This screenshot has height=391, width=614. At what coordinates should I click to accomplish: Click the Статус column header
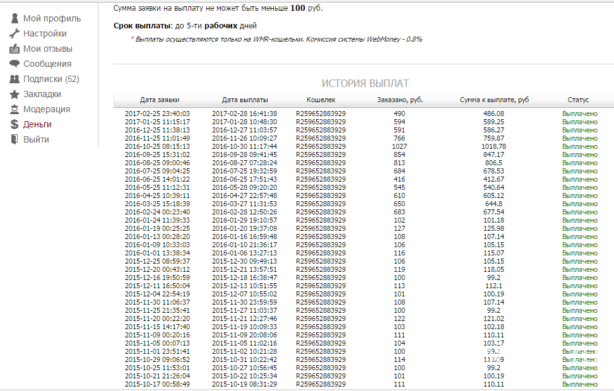[578, 100]
